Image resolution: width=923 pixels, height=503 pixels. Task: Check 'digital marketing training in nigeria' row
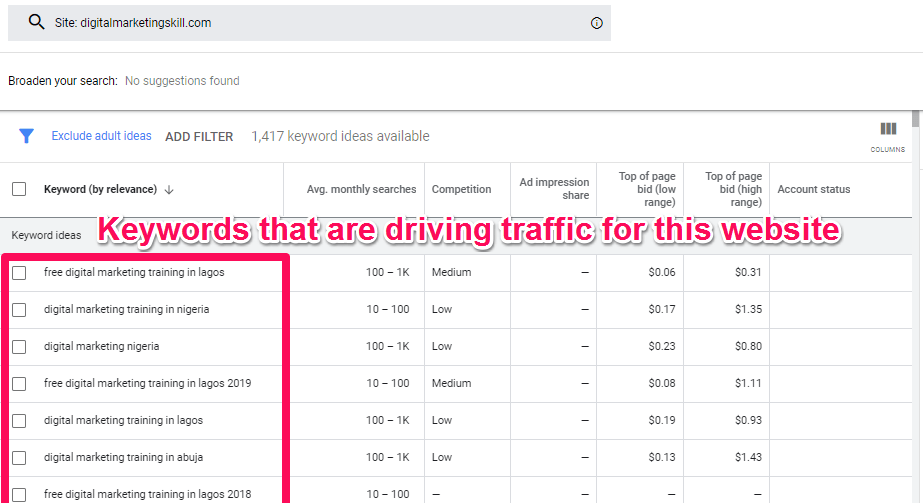(x=19, y=309)
